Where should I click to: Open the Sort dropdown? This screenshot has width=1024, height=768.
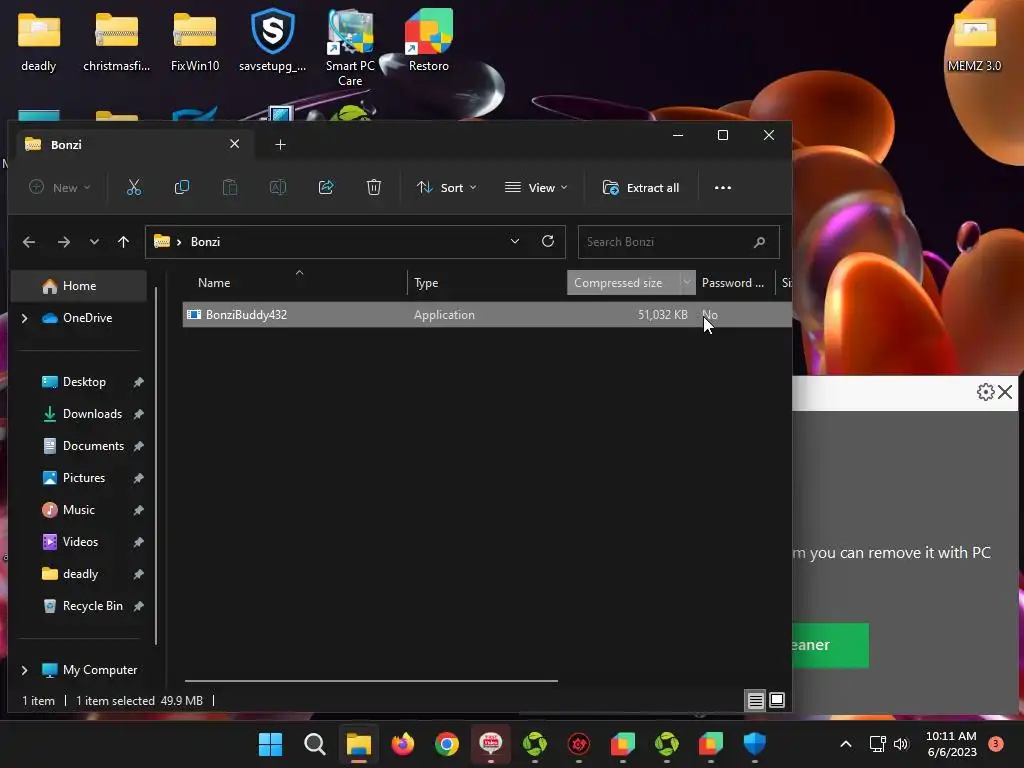pyautogui.click(x=446, y=188)
